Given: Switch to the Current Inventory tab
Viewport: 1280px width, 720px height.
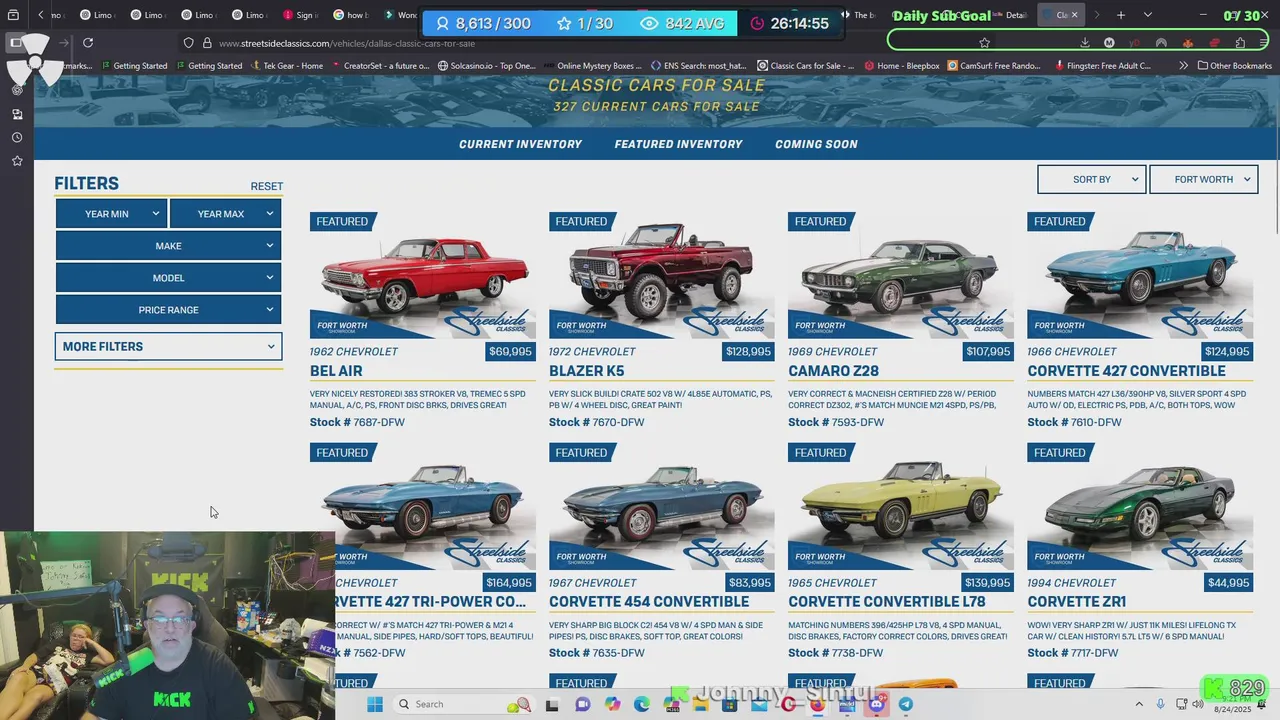Looking at the screenshot, I should (520, 144).
